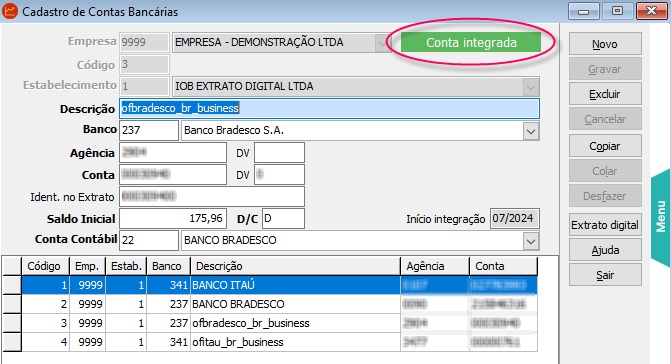Select the BANCO BRADESCO row

(279, 304)
